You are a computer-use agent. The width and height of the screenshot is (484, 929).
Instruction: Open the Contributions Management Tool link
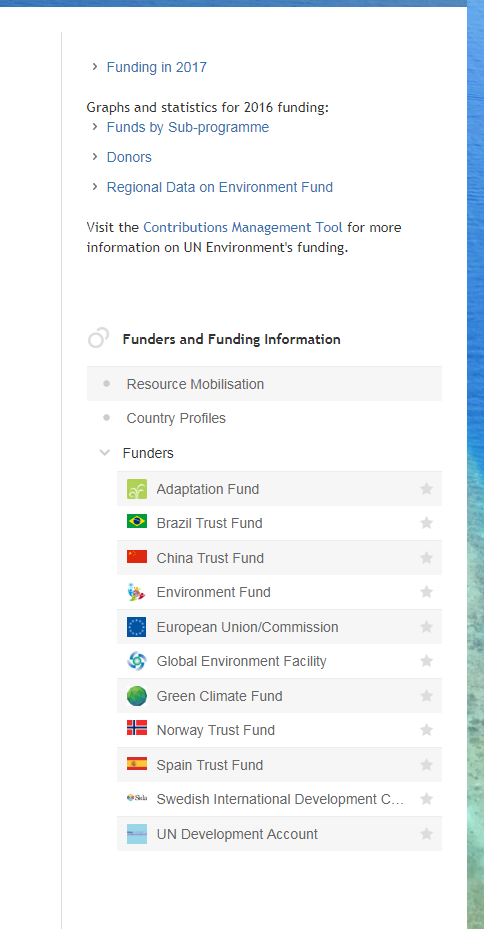pos(243,228)
